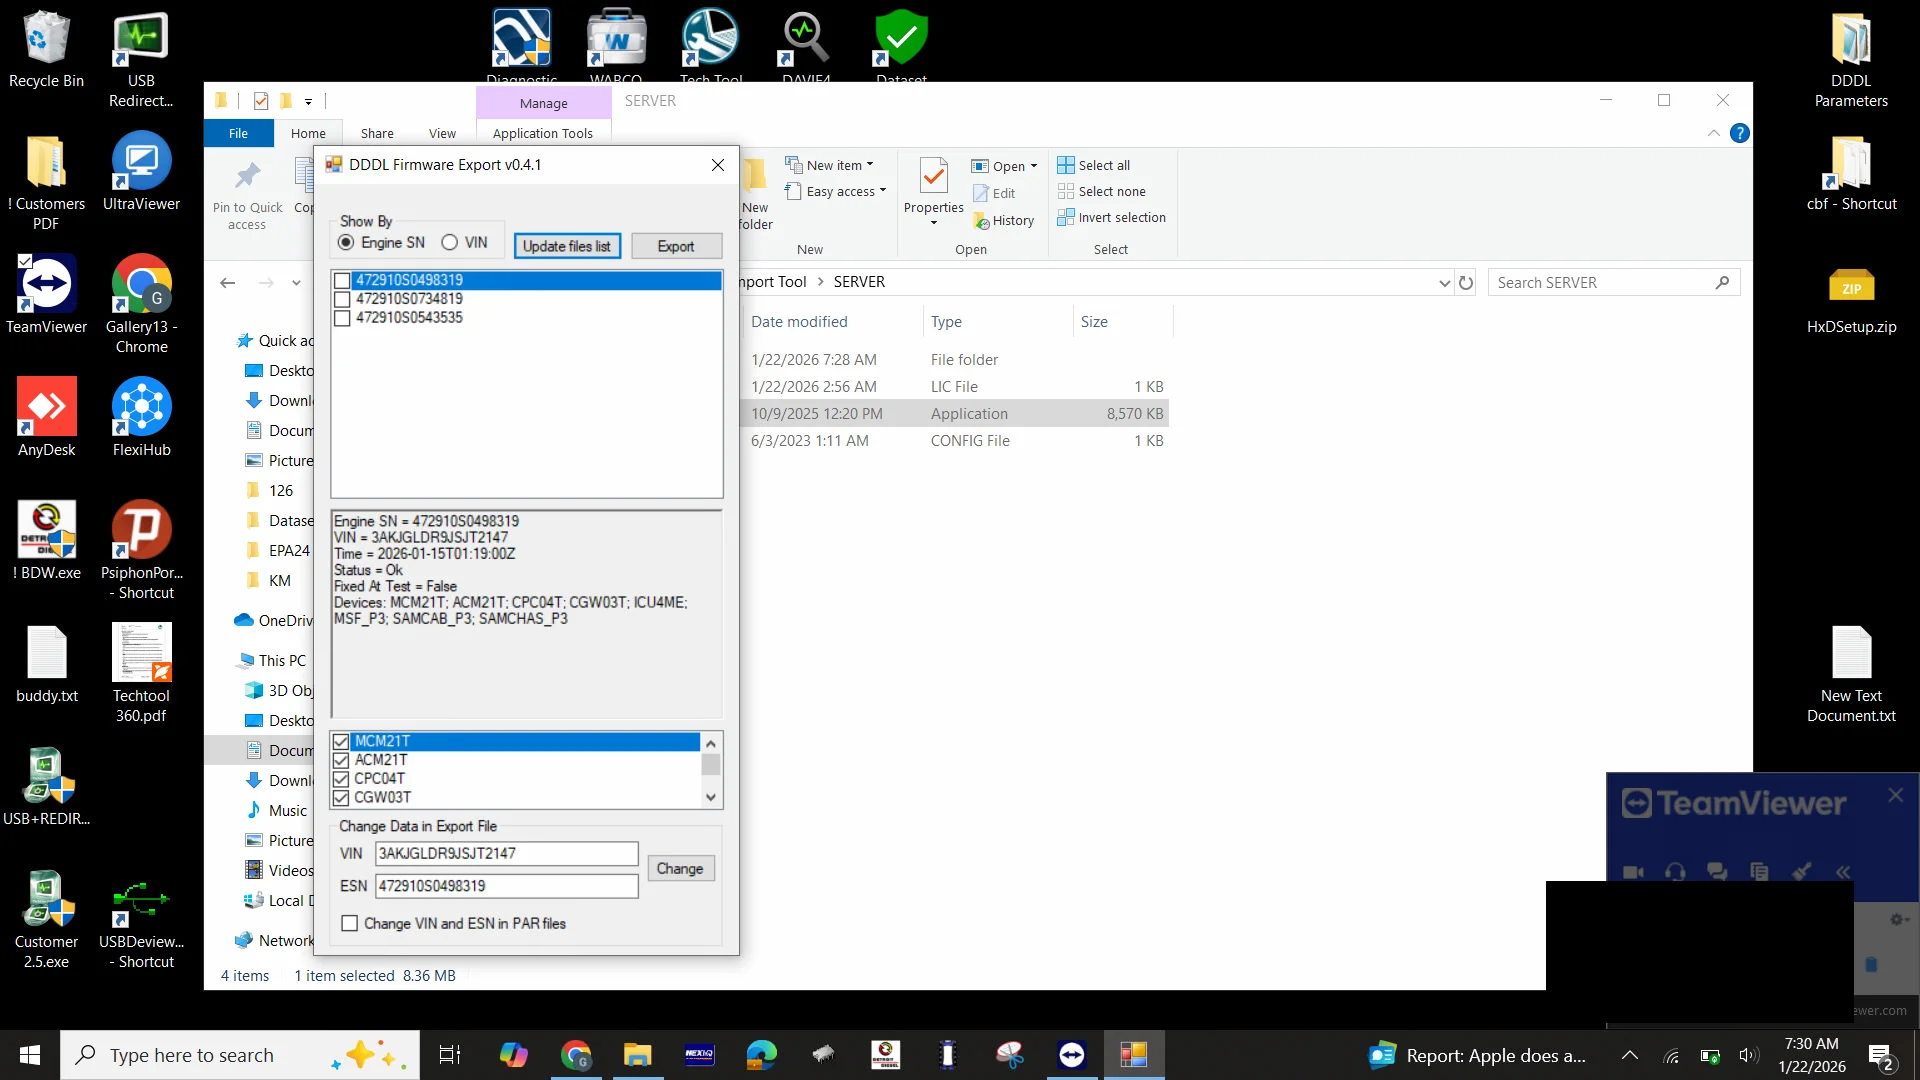Switch to the View ribbon tab
1920x1080 pixels.
pos(442,133)
